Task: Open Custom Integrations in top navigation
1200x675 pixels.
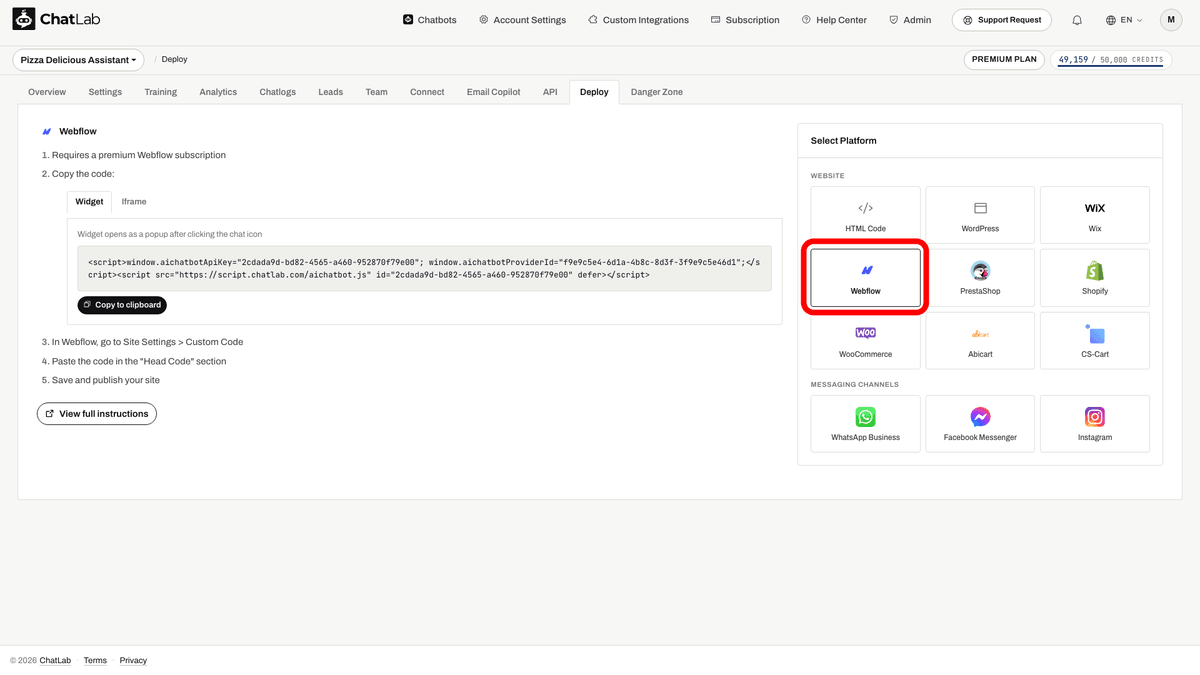Action: (x=638, y=20)
